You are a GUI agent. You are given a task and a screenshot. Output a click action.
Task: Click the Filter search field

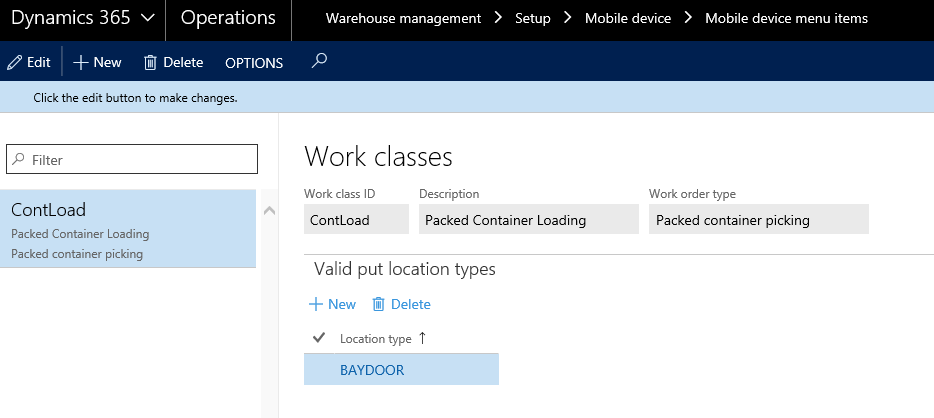coord(133,159)
